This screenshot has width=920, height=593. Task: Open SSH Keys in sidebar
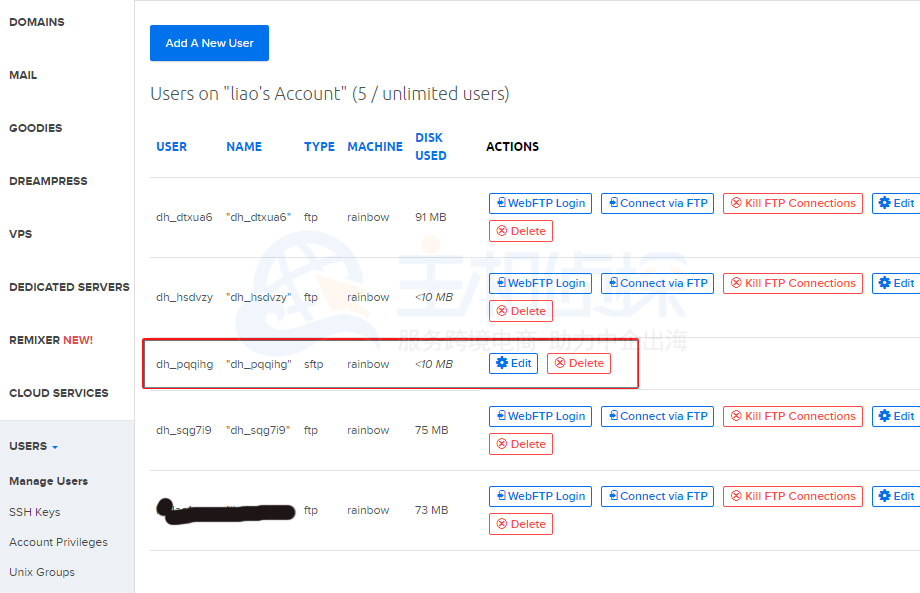[x=35, y=512]
